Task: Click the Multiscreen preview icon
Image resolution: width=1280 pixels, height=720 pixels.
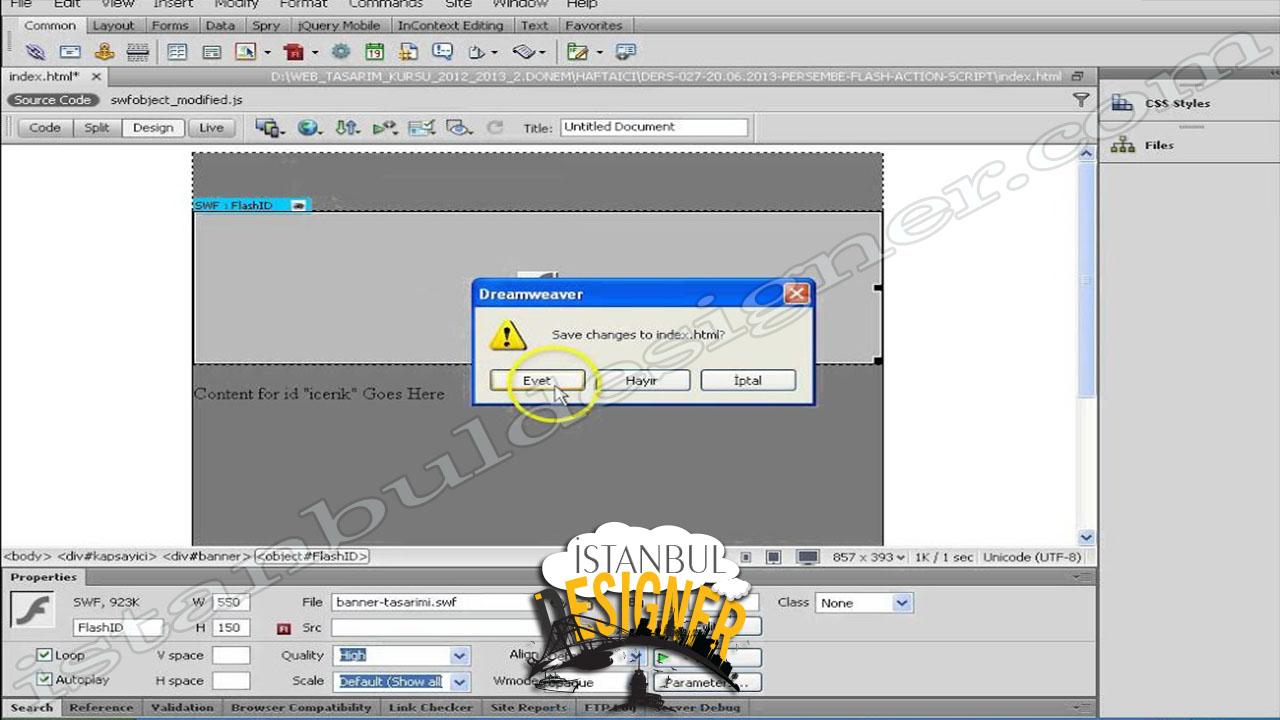Action: [x=267, y=127]
